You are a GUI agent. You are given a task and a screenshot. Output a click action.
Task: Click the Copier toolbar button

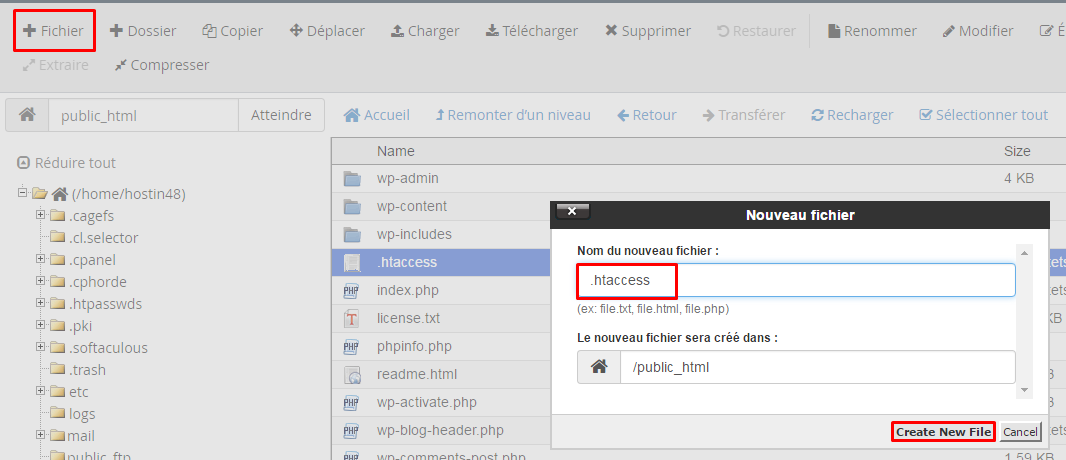pos(233,31)
